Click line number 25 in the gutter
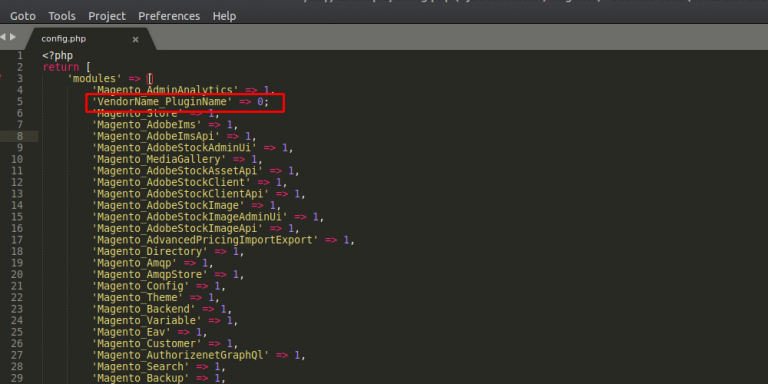Screen dimensions: 768x384 coord(17,332)
